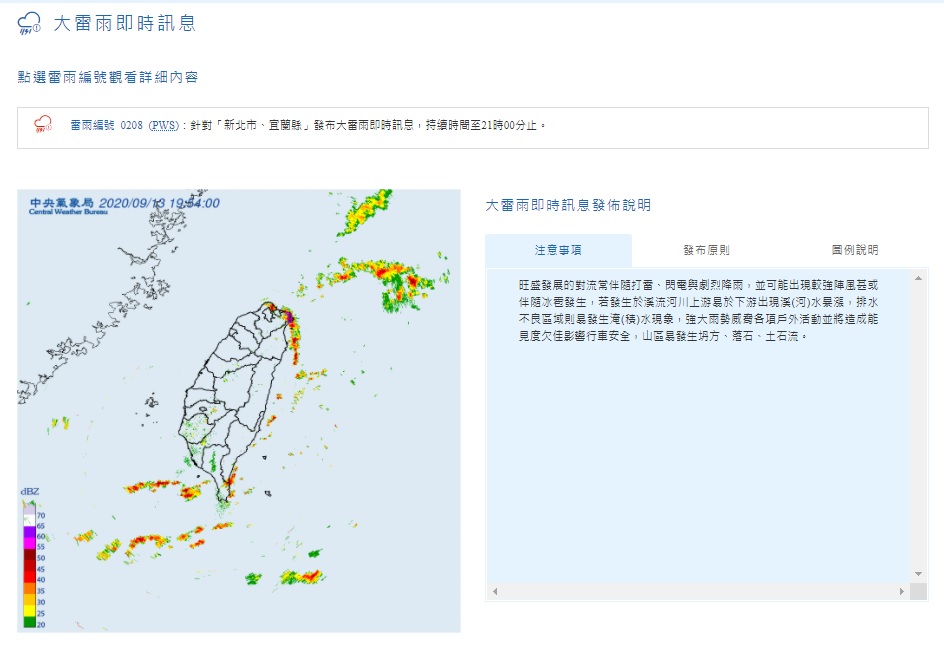This screenshot has width=944, height=661.
Task: Click the scroll-up arrow in the notes panel
Action: (x=918, y=277)
